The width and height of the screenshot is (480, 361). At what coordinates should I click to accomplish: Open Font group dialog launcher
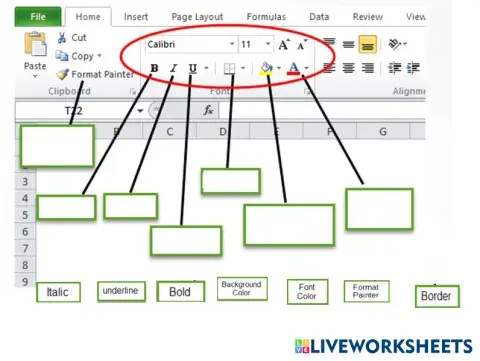(x=307, y=91)
